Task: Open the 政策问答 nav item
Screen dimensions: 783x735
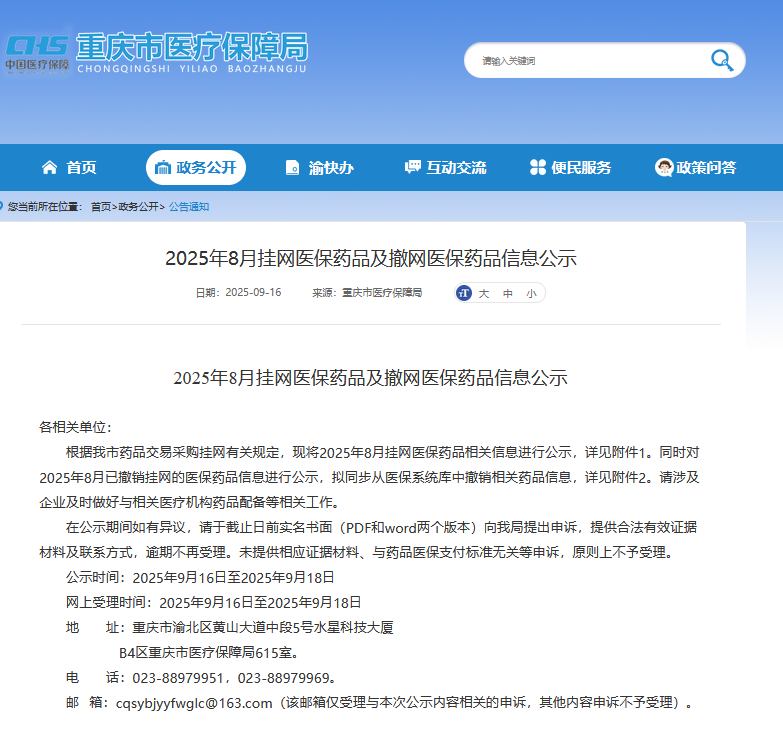Action: coord(696,167)
